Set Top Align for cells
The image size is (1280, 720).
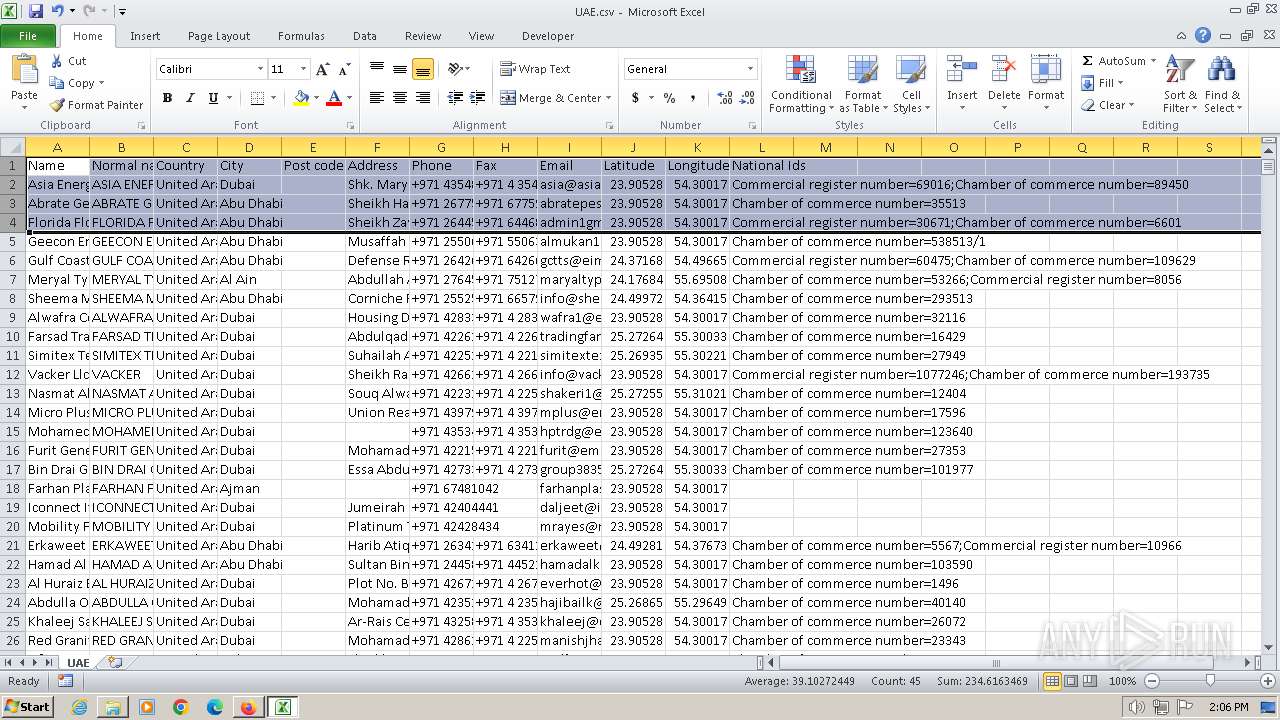377,69
